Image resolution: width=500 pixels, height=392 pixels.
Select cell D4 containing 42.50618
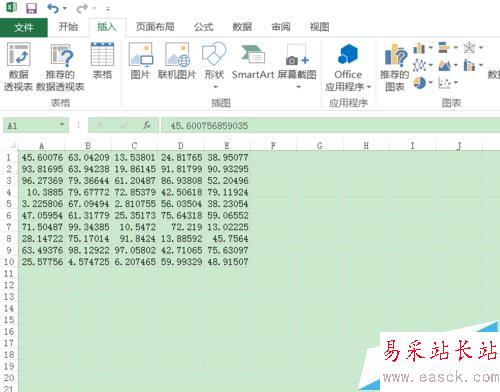point(181,192)
